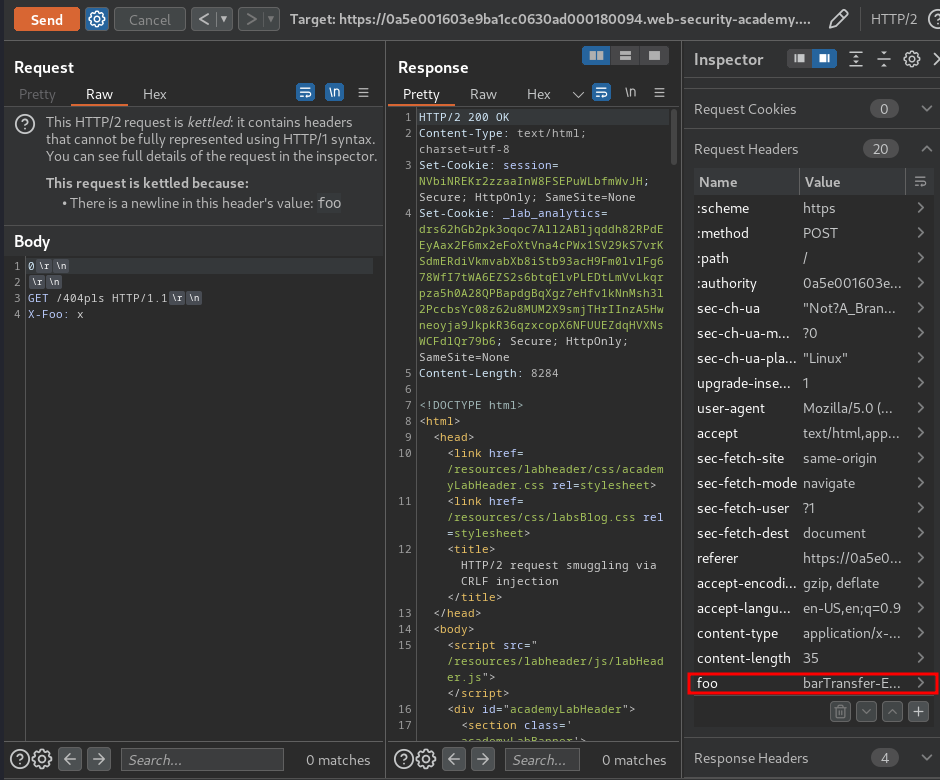This screenshot has width=940, height=780.
Task: Open details arrow for :method header
Action: [920, 233]
